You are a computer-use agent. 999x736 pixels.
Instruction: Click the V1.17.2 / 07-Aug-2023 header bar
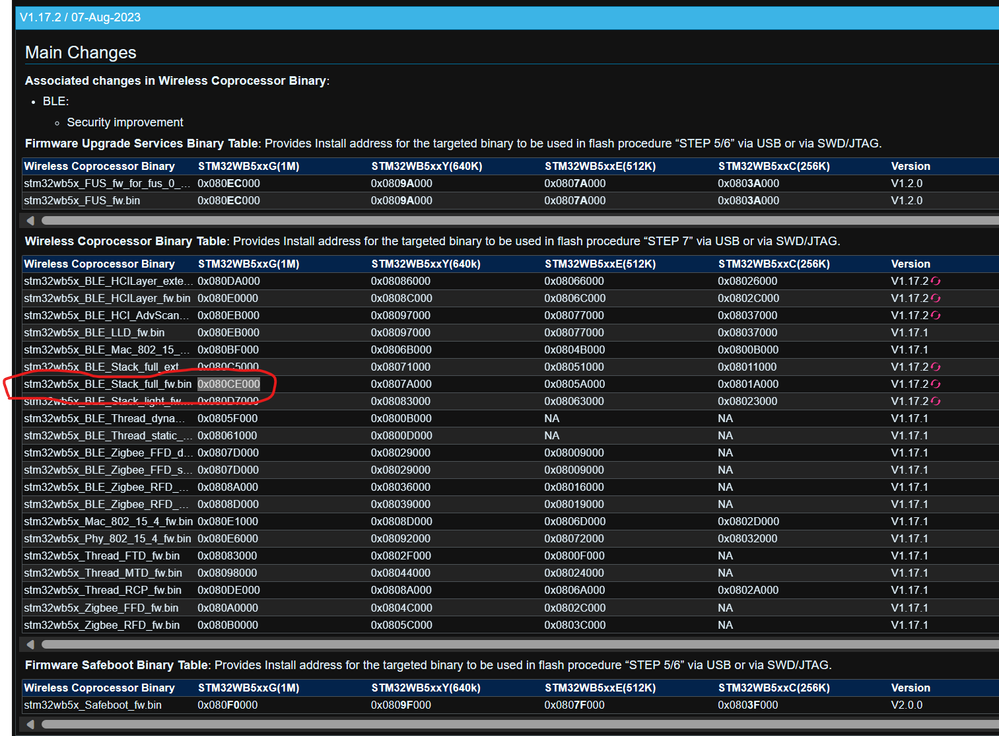coord(507,17)
